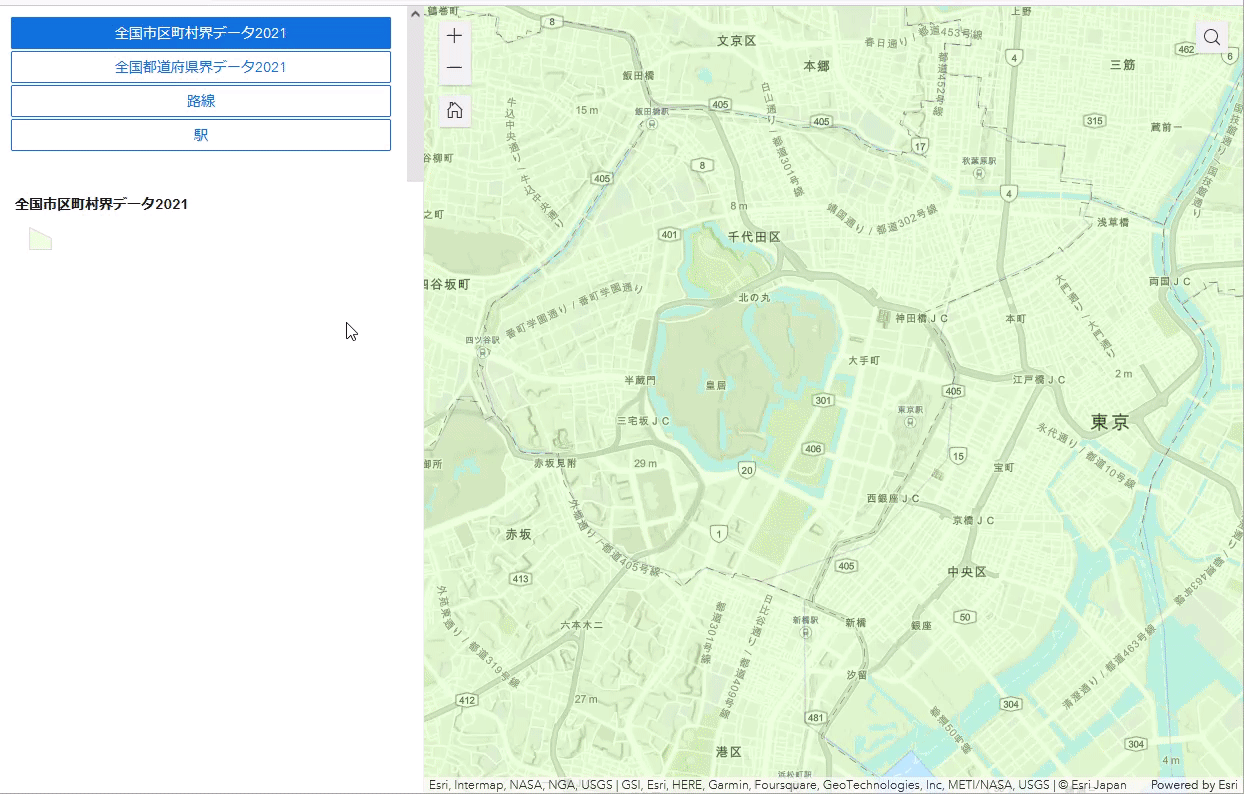Image resolution: width=1244 pixels, height=794 pixels.
Task: Switch to the 路線 layer
Action: [x=201, y=101]
